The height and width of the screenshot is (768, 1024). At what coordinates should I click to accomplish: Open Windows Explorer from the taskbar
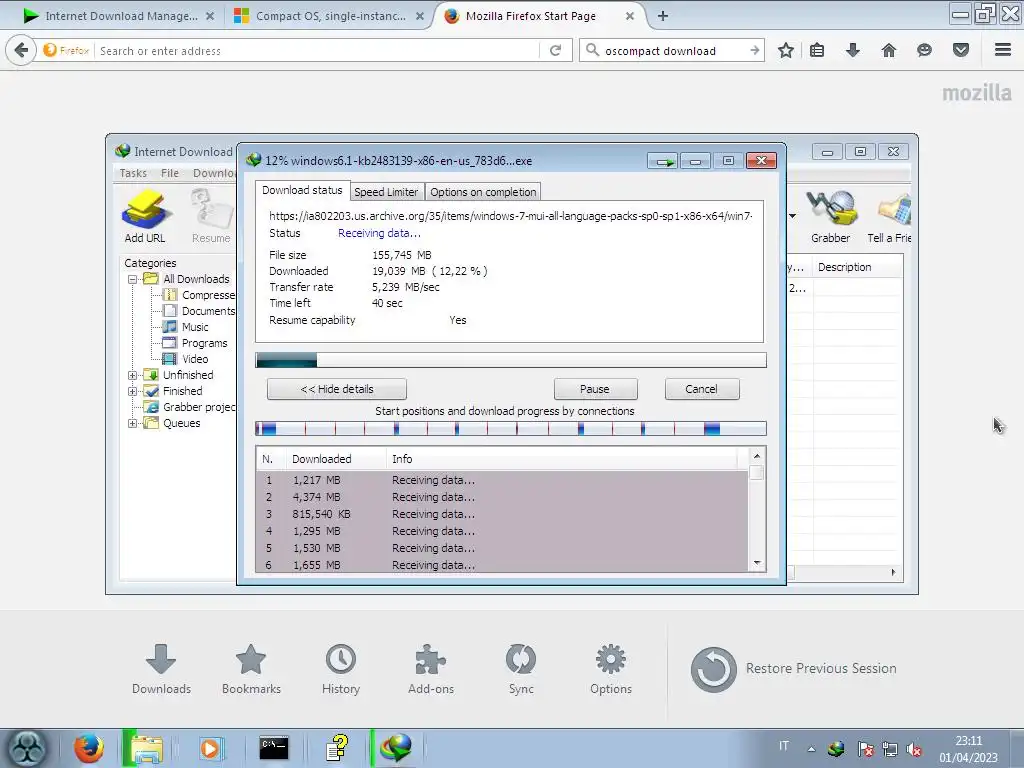pos(148,748)
